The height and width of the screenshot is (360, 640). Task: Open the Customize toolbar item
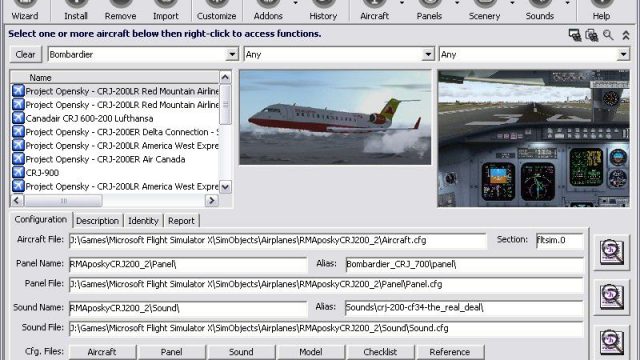pos(216,11)
